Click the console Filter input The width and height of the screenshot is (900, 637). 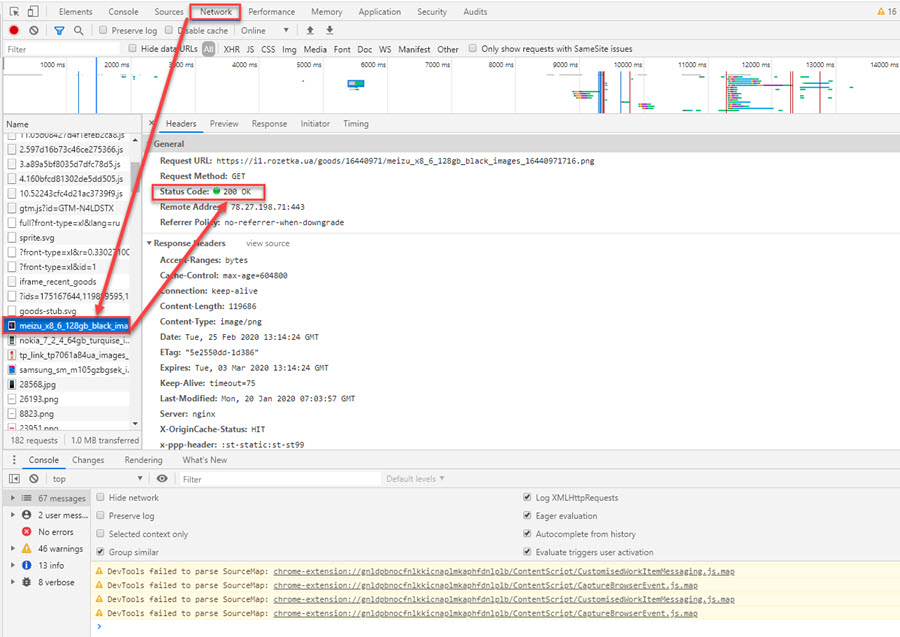(279, 479)
